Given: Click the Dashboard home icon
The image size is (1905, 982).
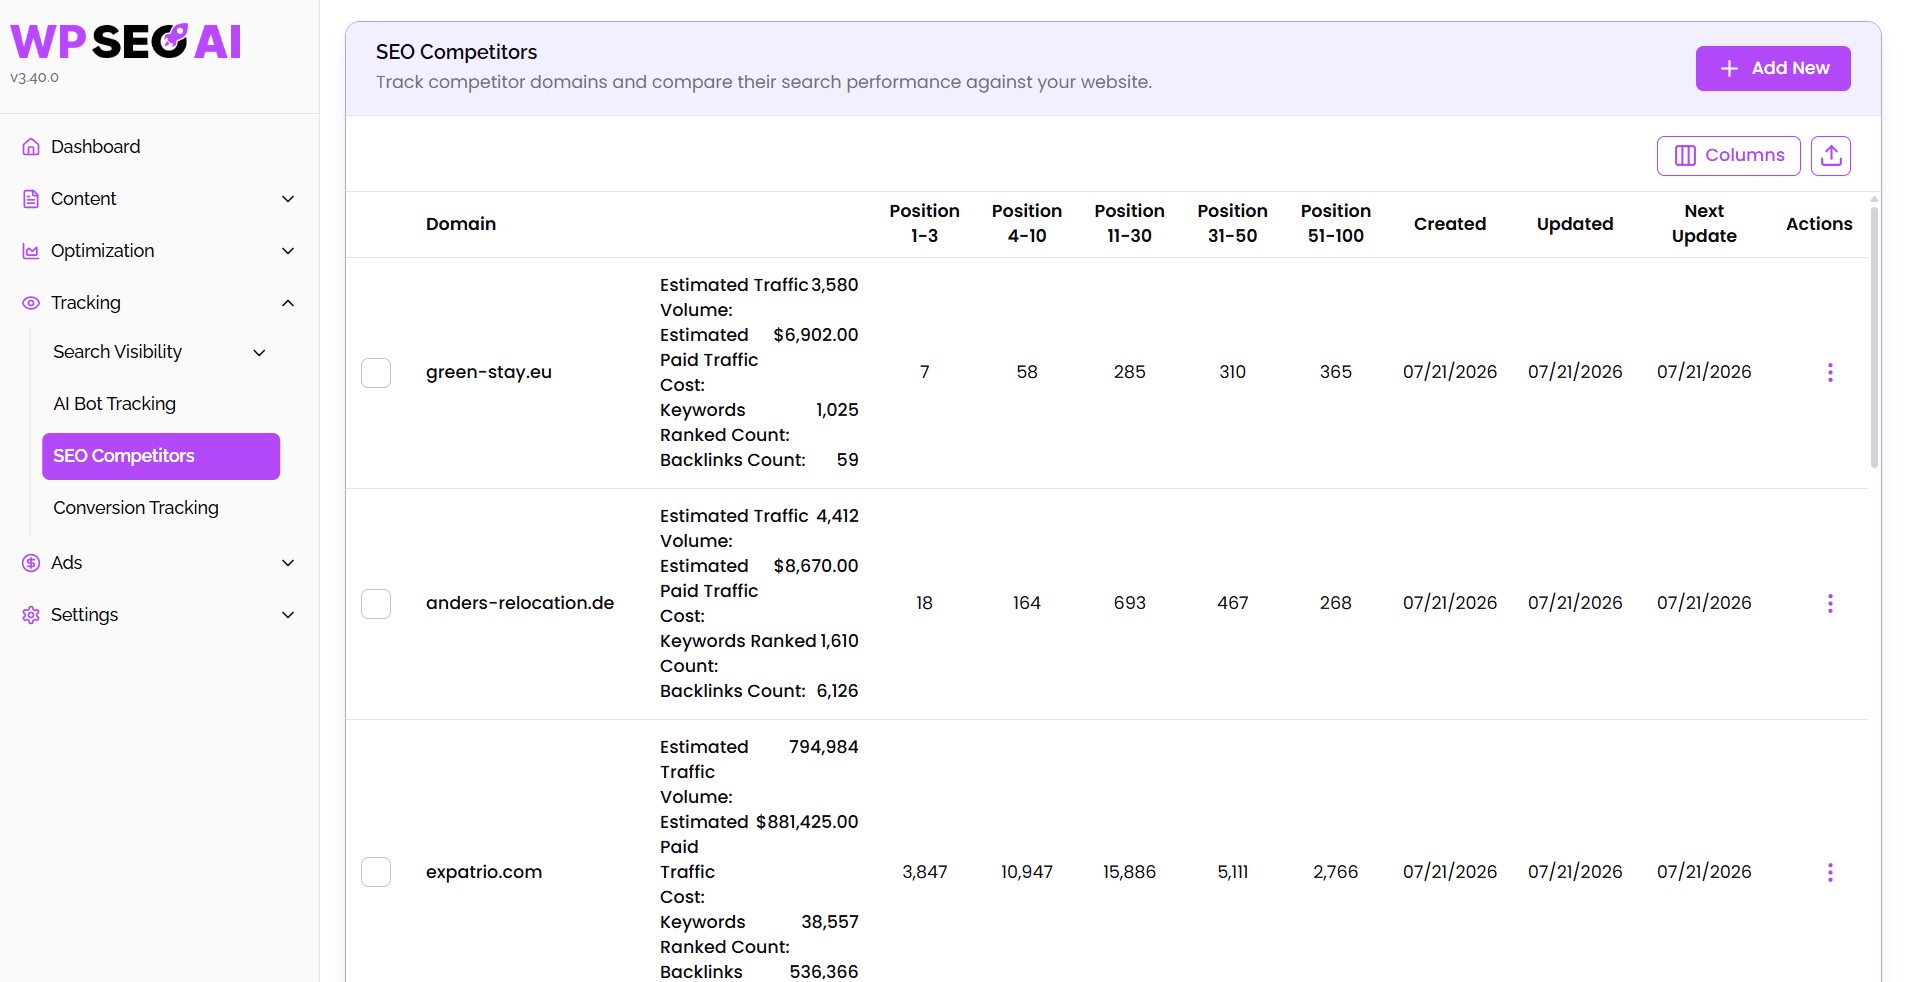Looking at the screenshot, I should pyautogui.click(x=31, y=147).
